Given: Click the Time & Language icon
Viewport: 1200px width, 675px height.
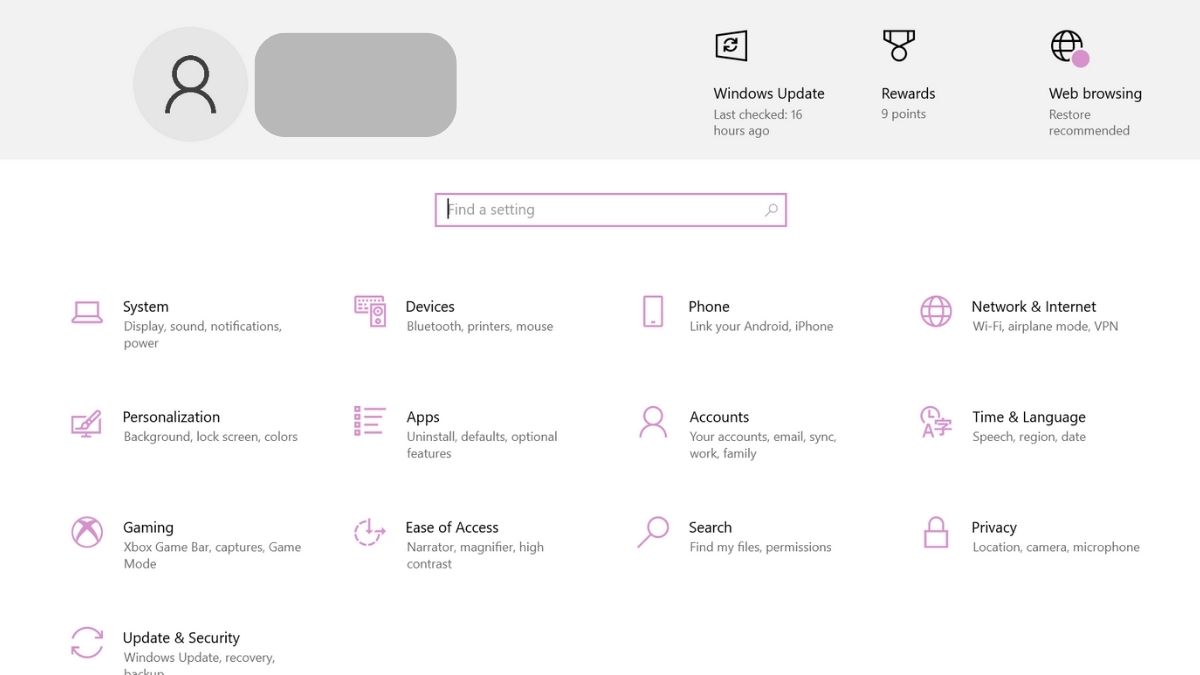Looking at the screenshot, I should pyautogui.click(x=936, y=422).
